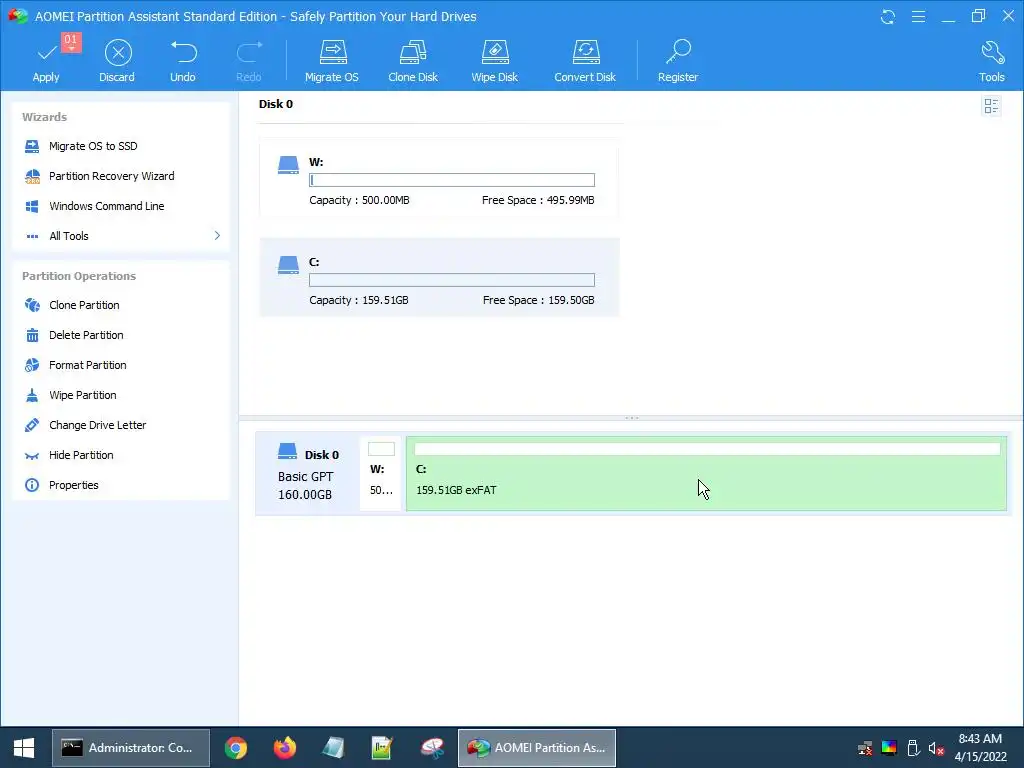The width and height of the screenshot is (1024, 768).
Task: Click C: partition usage bar in card
Action: coord(452,280)
